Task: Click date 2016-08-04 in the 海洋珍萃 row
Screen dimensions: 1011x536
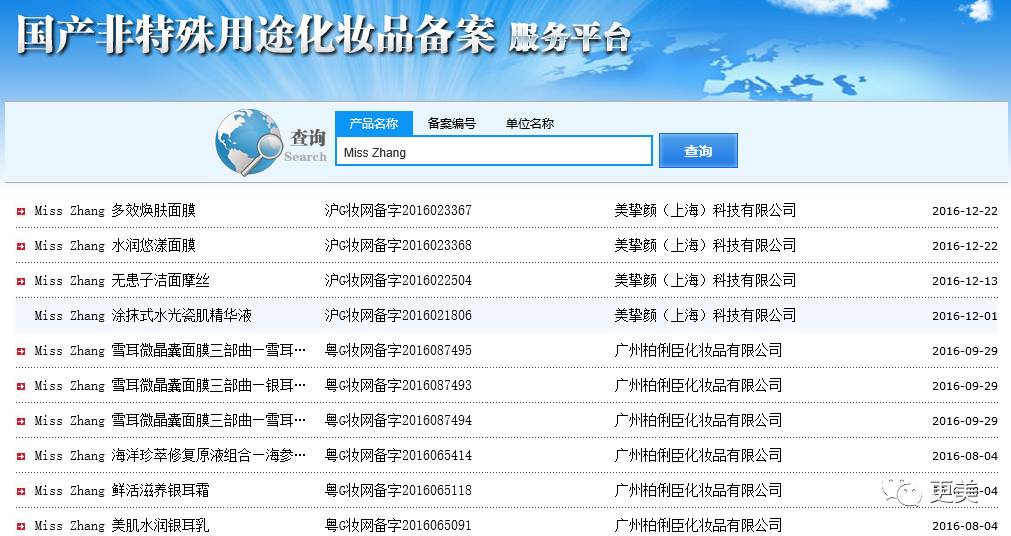Action: [x=965, y=456]
